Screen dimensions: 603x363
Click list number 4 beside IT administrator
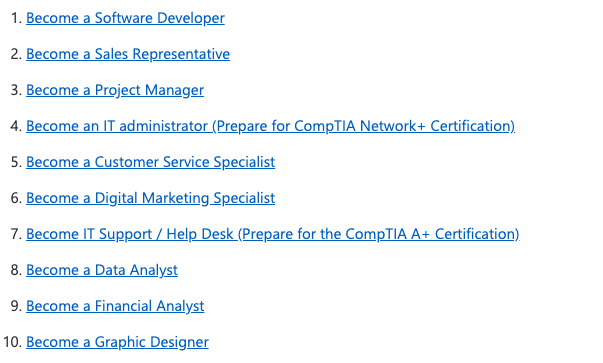coord(17,126)
